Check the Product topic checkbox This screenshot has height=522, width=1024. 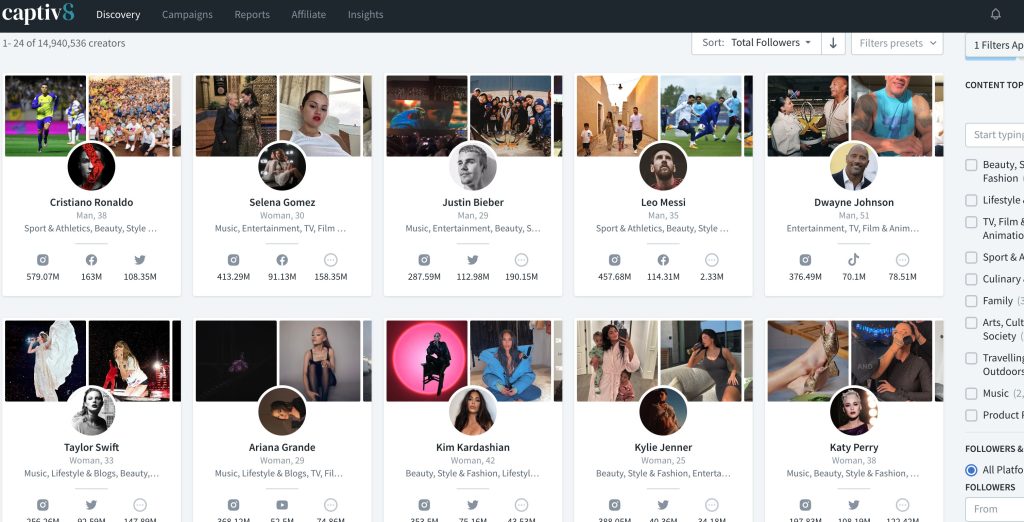(x=971, y=415)
